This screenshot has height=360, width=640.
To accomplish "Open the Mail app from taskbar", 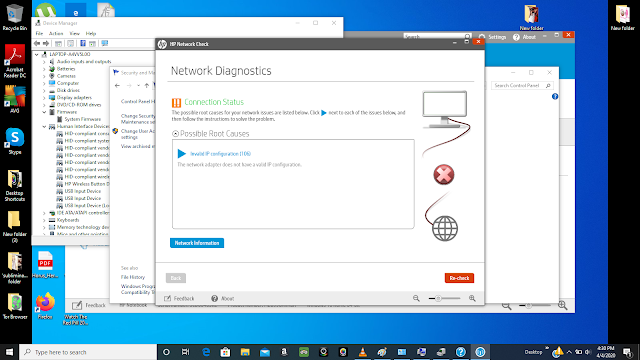I will click(x=265, y=352).
